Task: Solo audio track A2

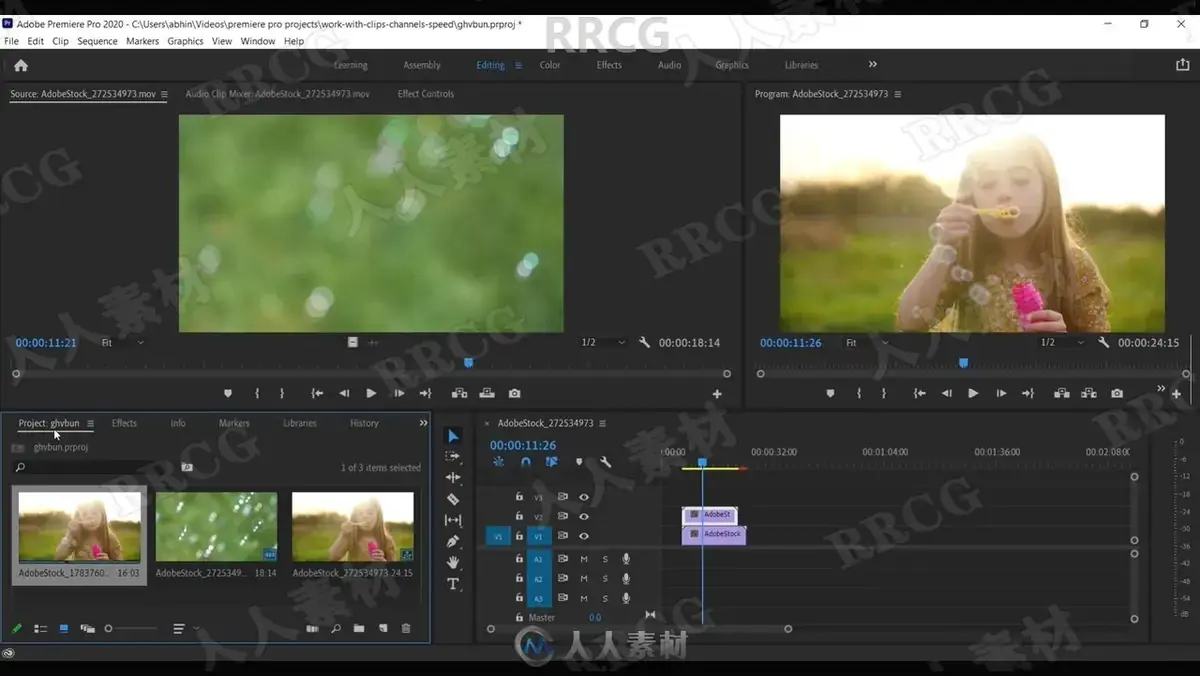Action: click(605, 579)
